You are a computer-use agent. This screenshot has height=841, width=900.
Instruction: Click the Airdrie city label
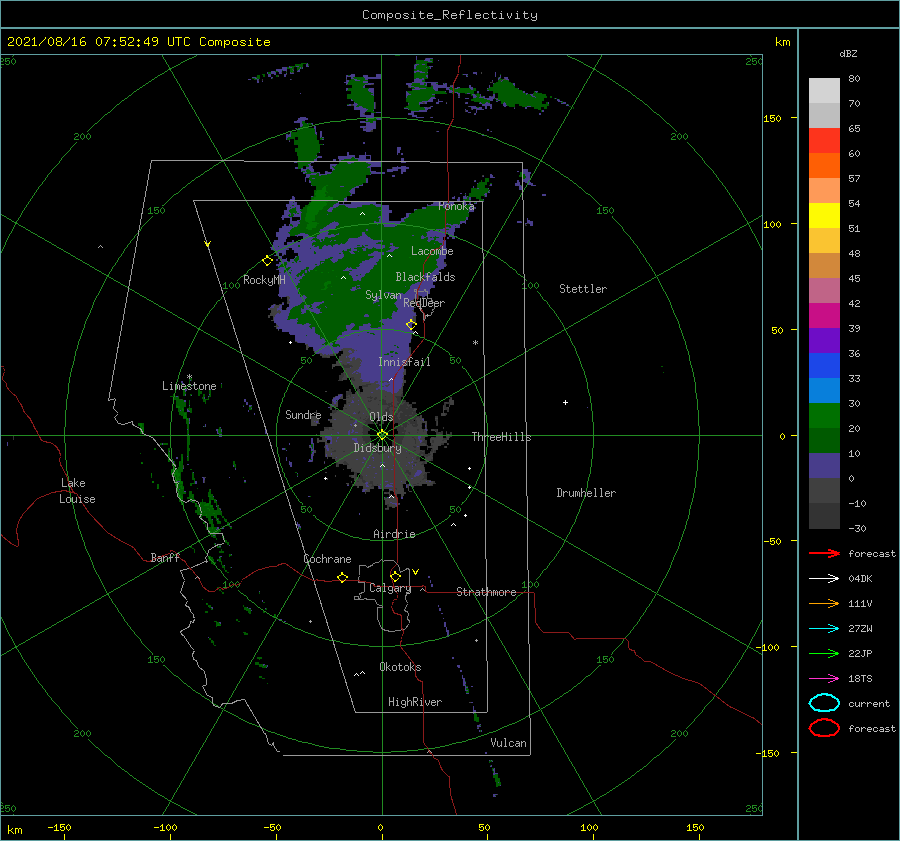pos(394,534)
